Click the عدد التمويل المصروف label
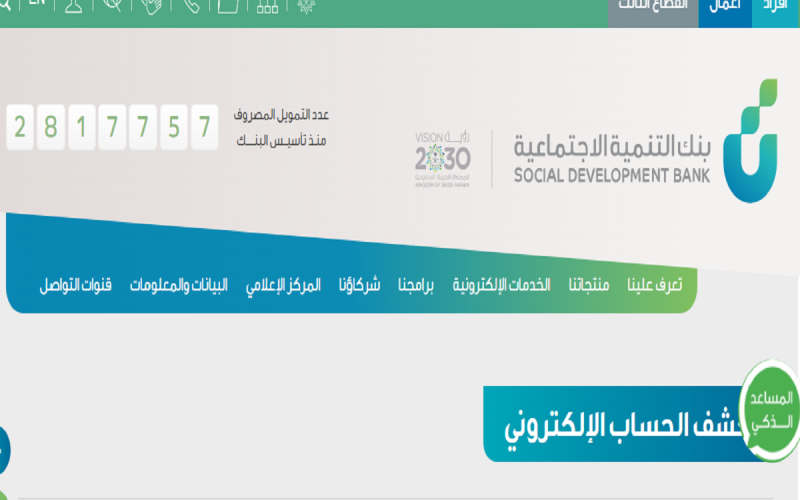The image size is (800, 500). pyautogui.click(x=281, y=115)
